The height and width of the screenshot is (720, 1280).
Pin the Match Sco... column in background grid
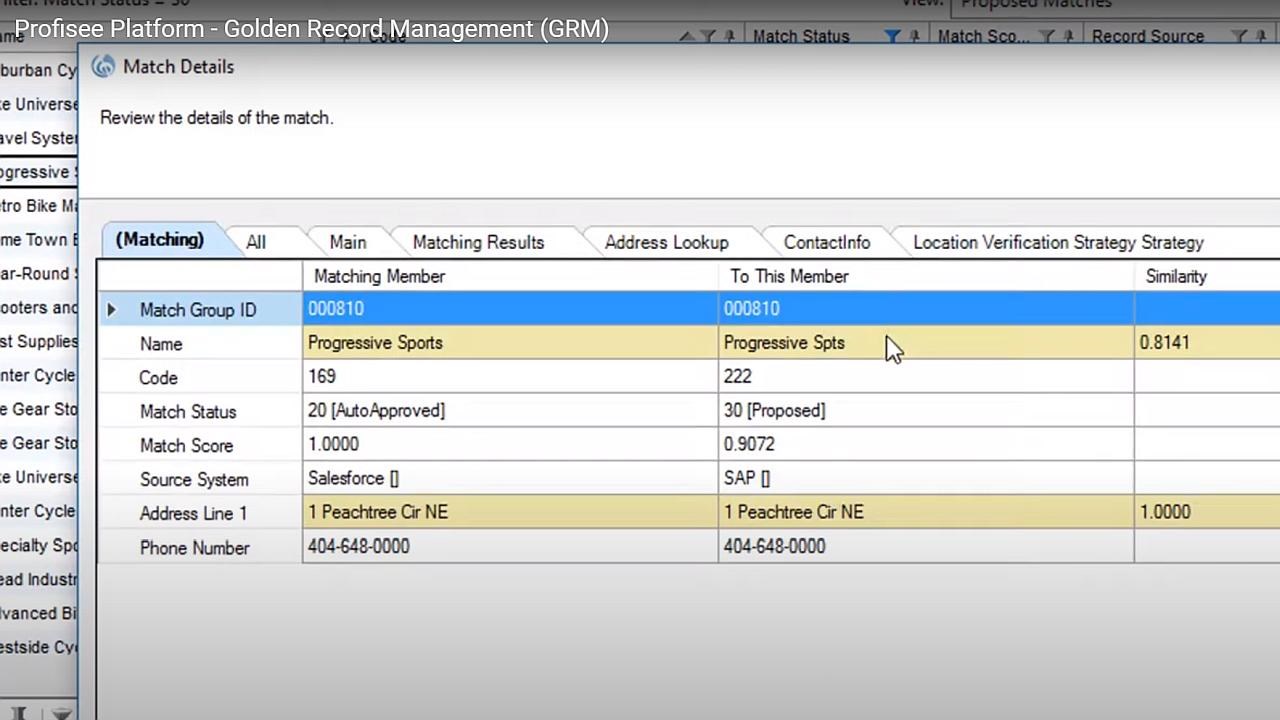pos(1069,37)
